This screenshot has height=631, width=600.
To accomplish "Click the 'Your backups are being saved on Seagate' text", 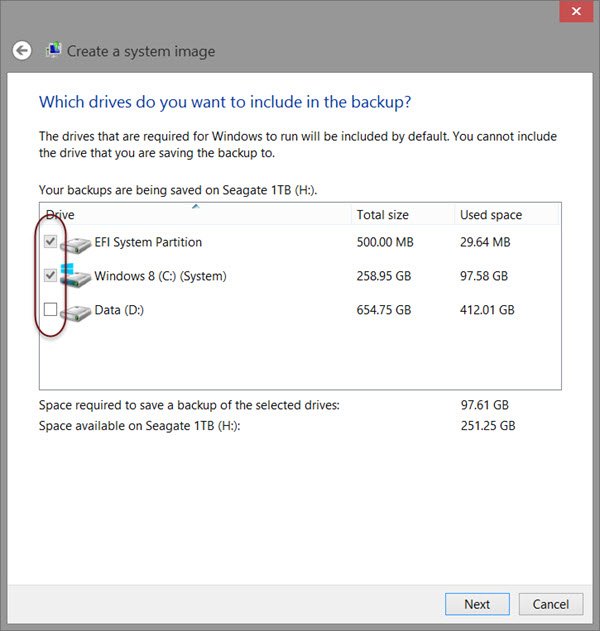I will [178, 190].
